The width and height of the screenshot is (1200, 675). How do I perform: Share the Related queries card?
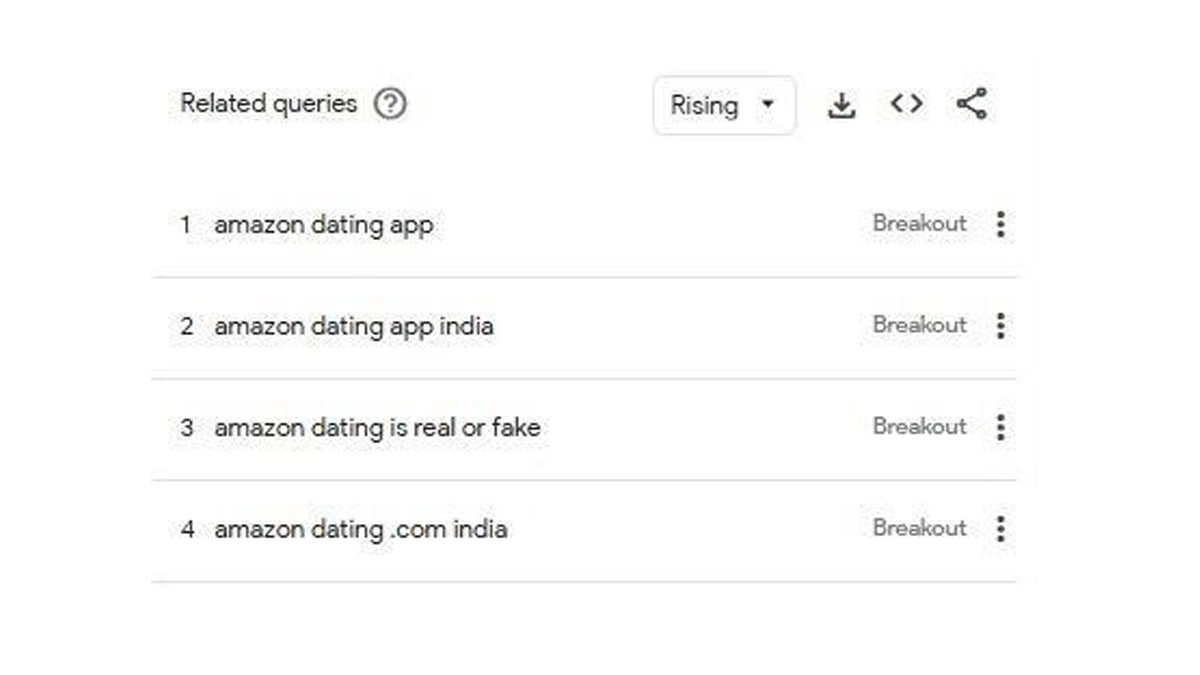click(x=971, y=104)
